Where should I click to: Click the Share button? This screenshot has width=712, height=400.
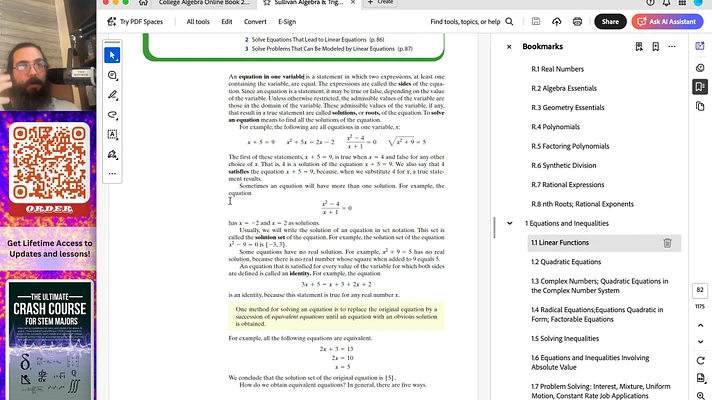click(x=610, y=21)
